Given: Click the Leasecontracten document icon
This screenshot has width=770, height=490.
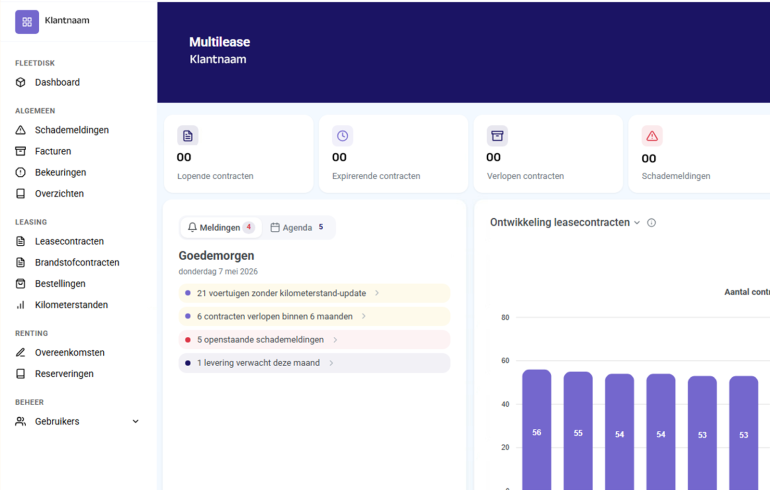Looking at the screenshot, I should [x=21, y=241].
